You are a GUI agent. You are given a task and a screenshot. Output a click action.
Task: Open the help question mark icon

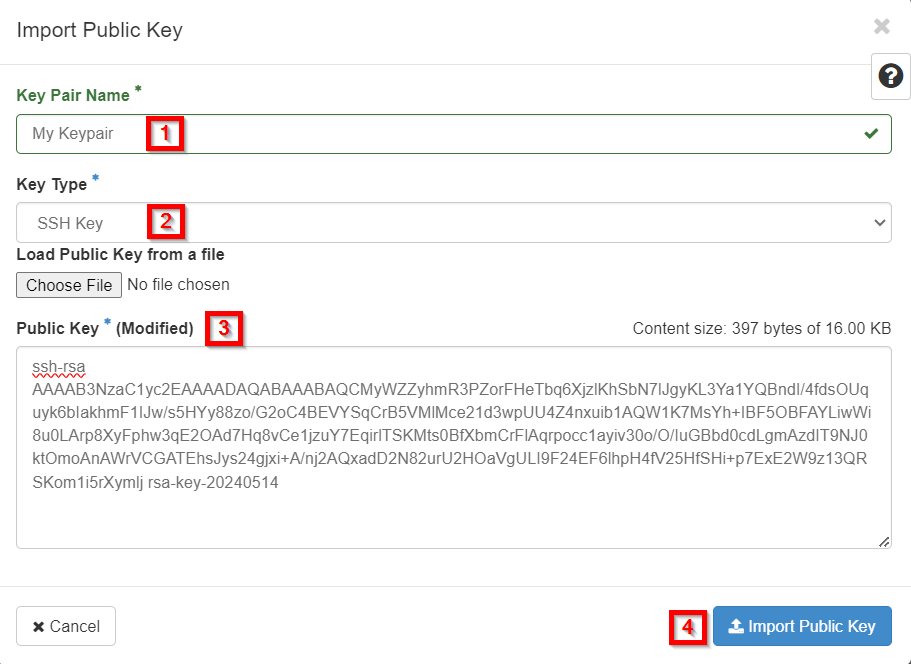(x=891, y=76)
